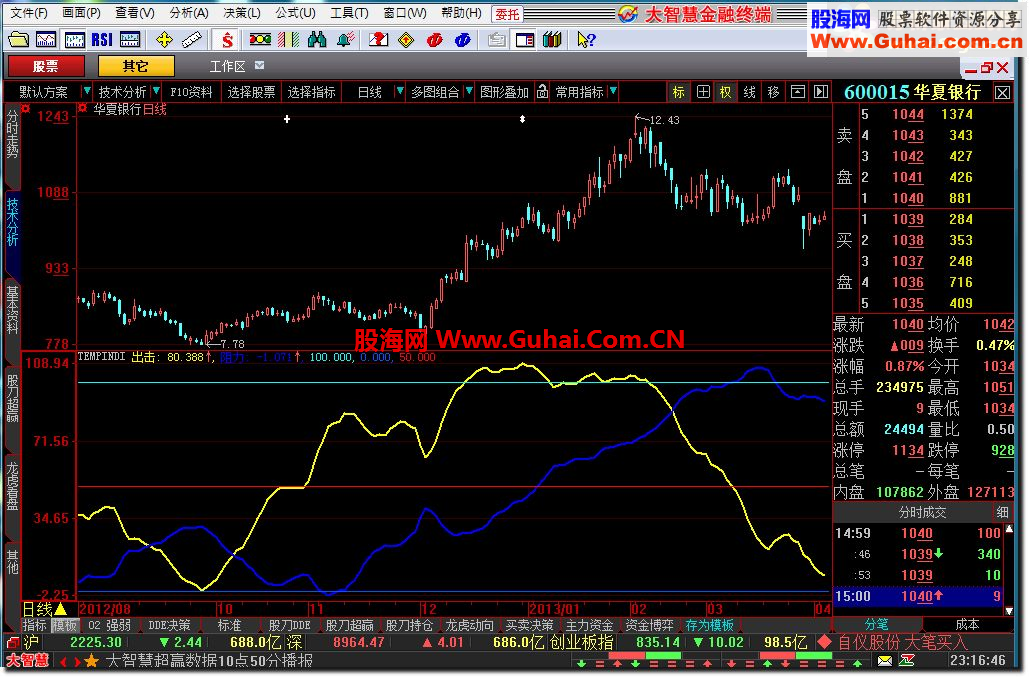The width and height of the screenshot is (1029, 677).
Task: Select the skip-to-end play icon
Action: [821, 92]
